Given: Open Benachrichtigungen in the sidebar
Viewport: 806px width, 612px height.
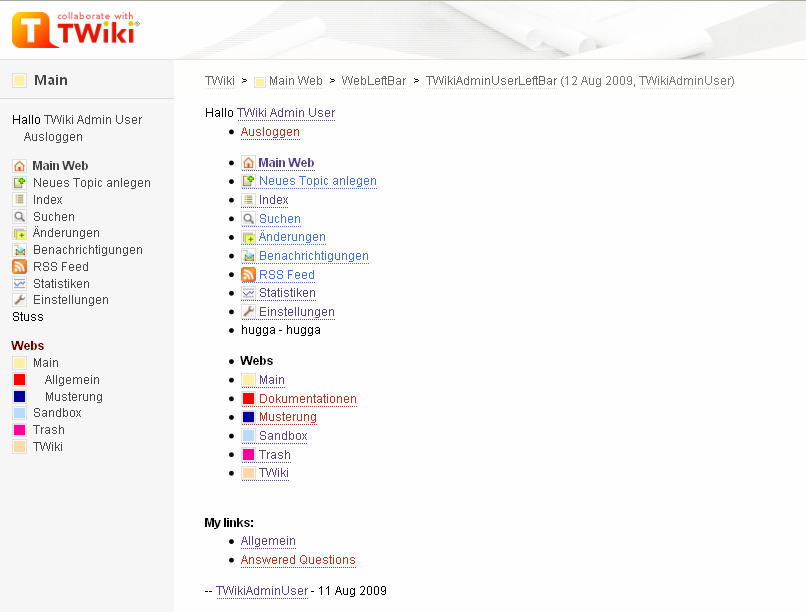Looking at the screenshot, I should (88, 250).
